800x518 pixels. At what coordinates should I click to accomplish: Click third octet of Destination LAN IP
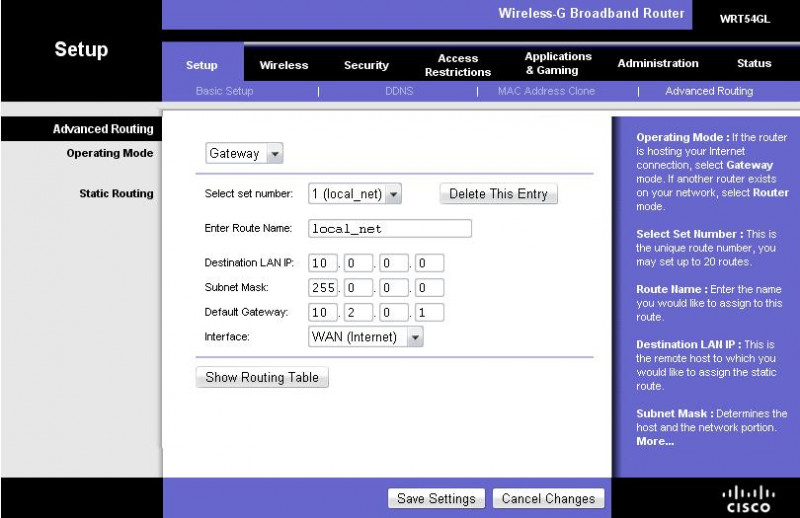394,263
